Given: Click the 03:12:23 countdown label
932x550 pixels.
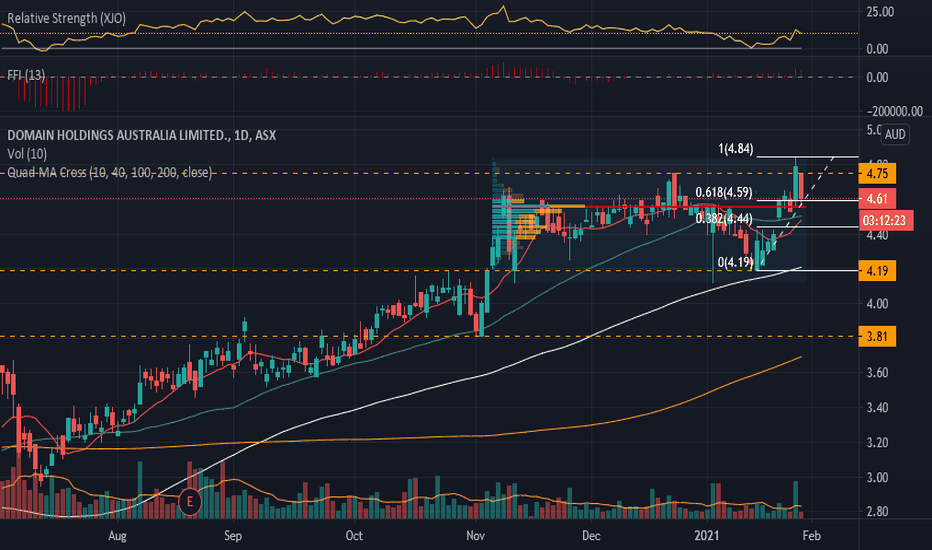Looking at the screenshot, I should (884, 221).
